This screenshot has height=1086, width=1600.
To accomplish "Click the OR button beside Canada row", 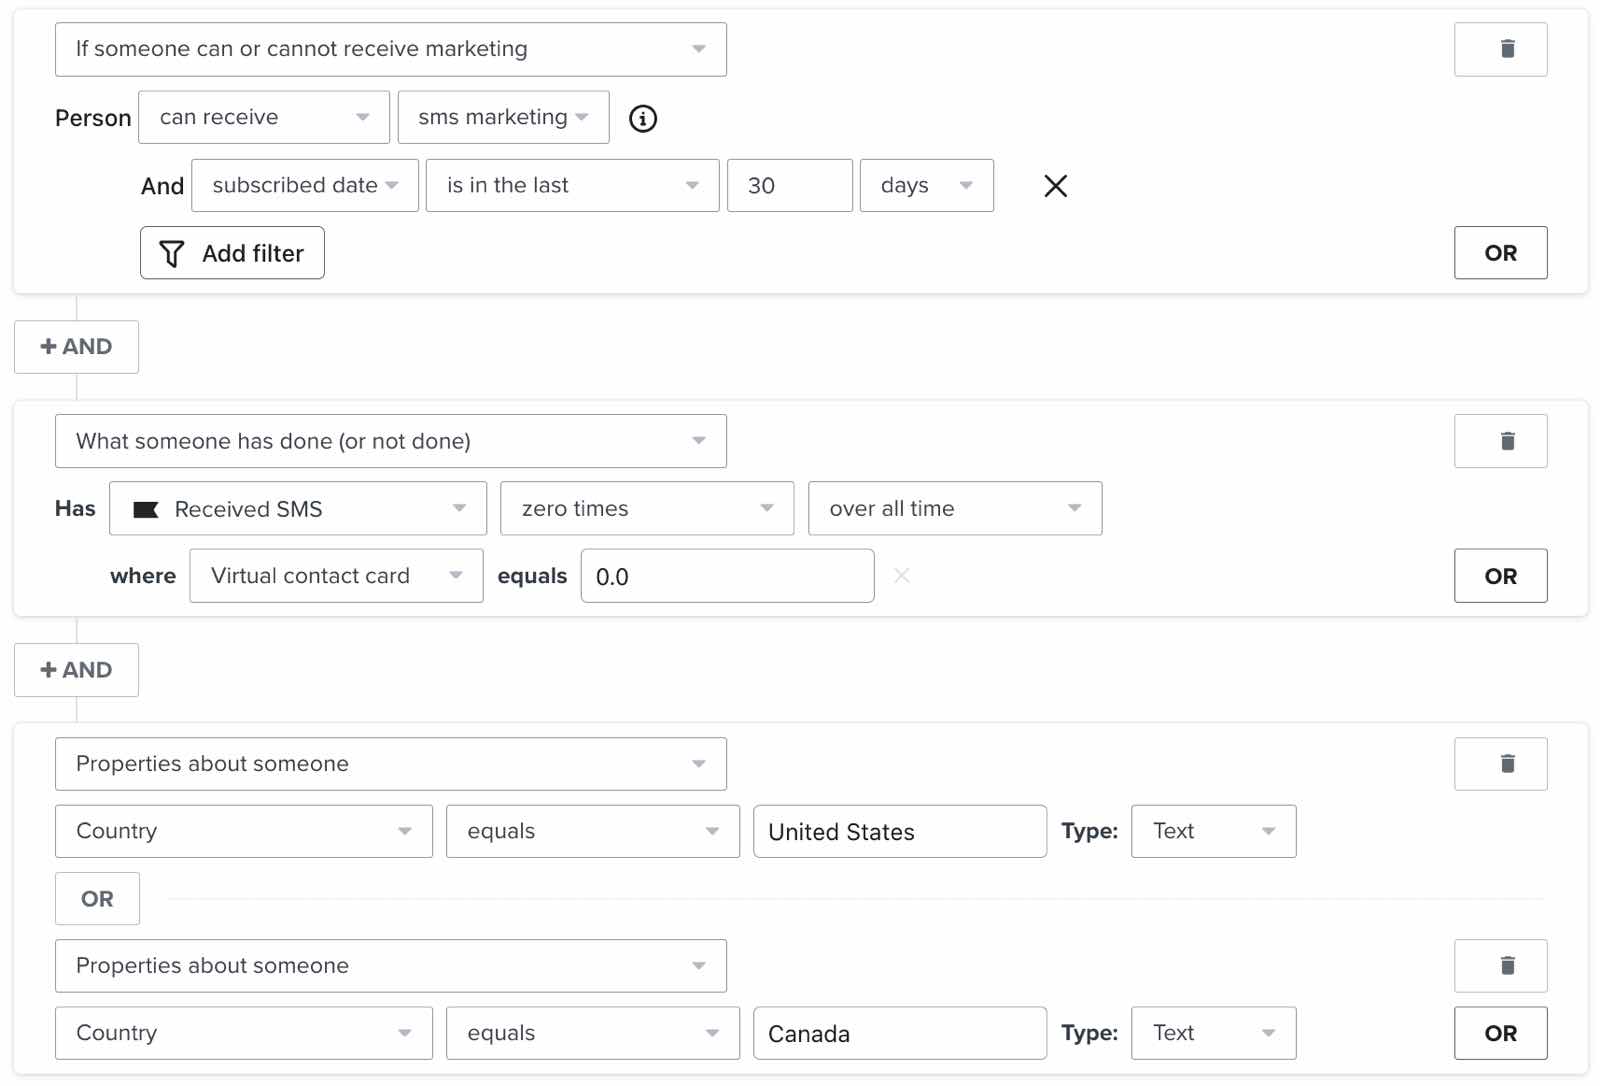I will [x=1500, y=1033].
